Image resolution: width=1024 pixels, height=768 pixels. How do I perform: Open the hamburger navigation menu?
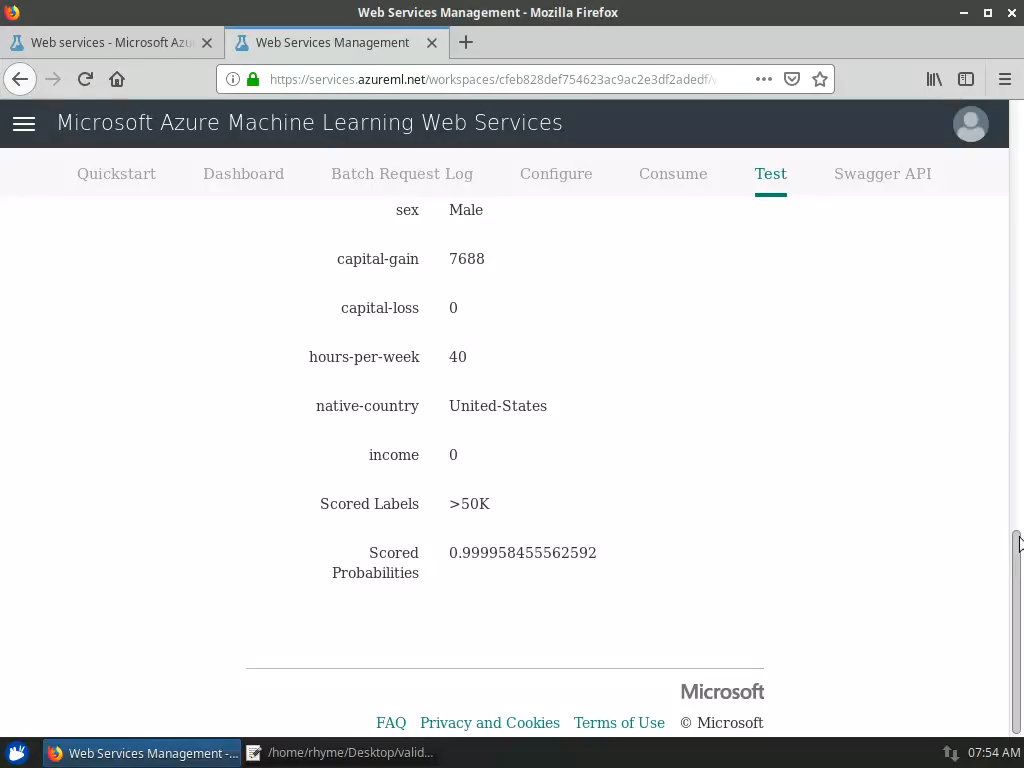click(x=24, y=123)
